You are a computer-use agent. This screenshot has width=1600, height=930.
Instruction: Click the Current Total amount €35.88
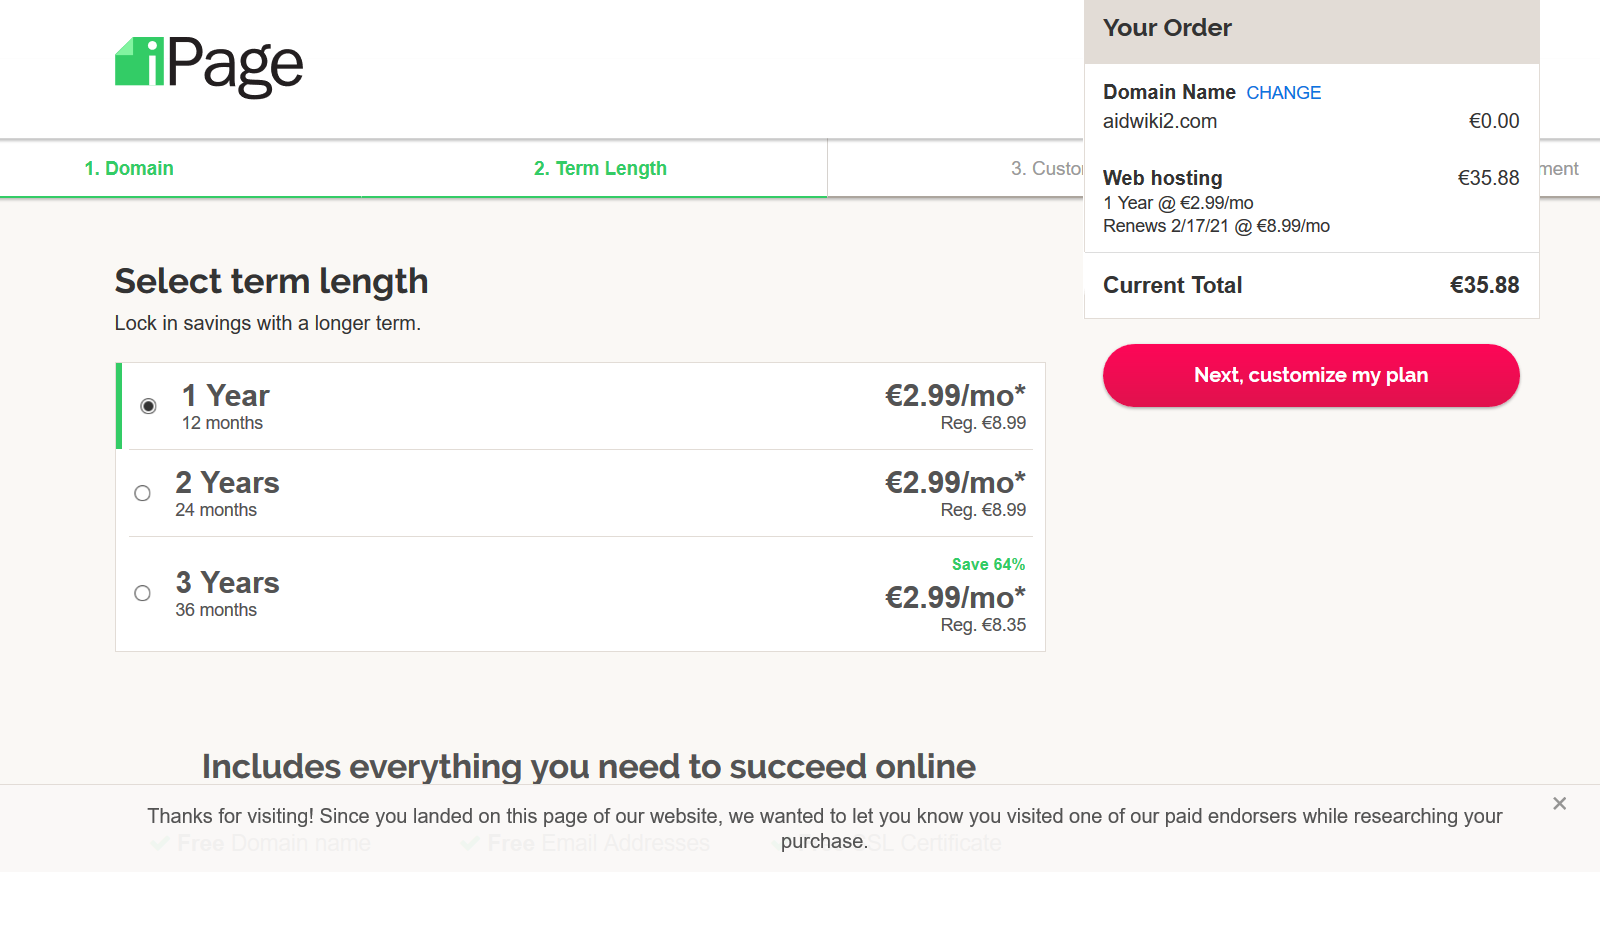click(x=1484, y=286)
